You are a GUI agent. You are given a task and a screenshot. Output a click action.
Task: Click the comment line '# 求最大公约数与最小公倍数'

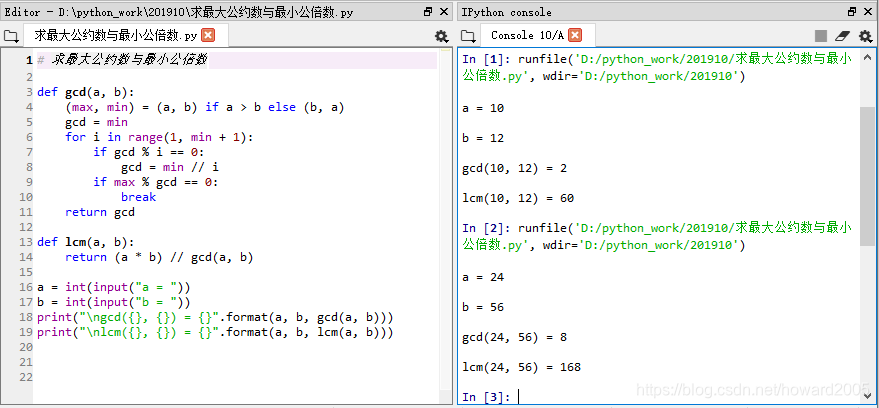click(x=122, y=61)
